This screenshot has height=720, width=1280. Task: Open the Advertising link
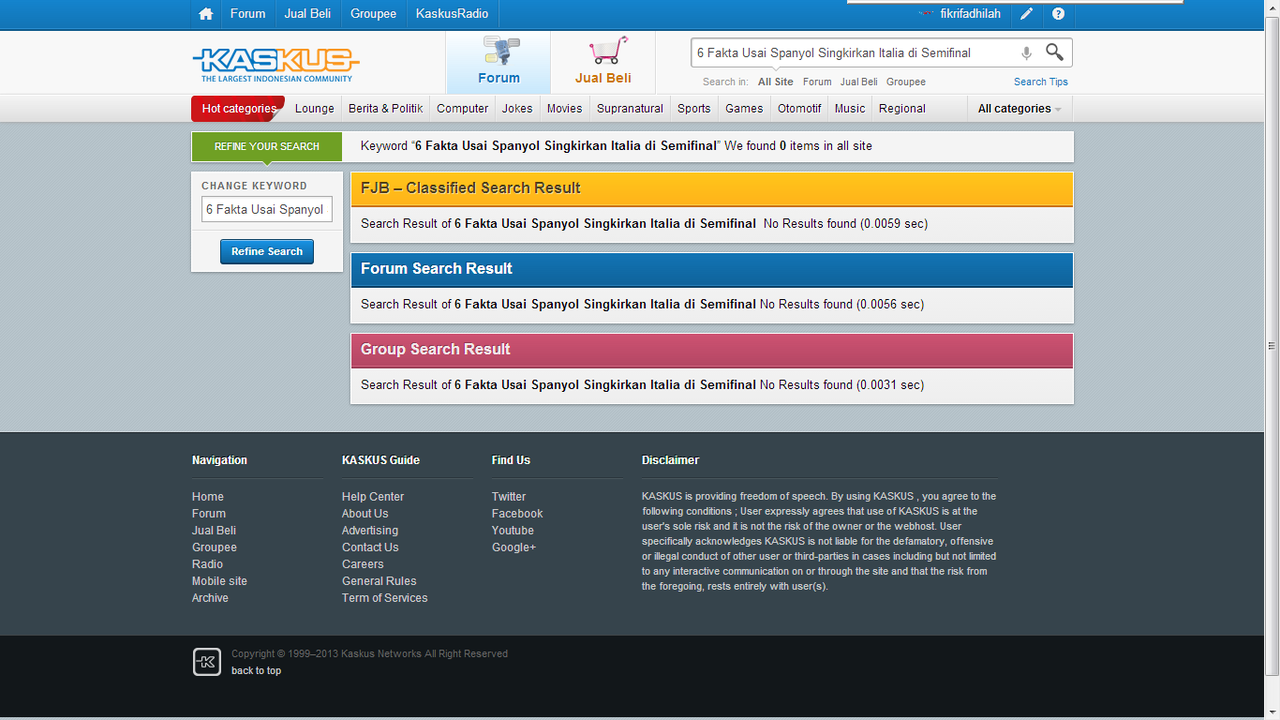[370, 531]
